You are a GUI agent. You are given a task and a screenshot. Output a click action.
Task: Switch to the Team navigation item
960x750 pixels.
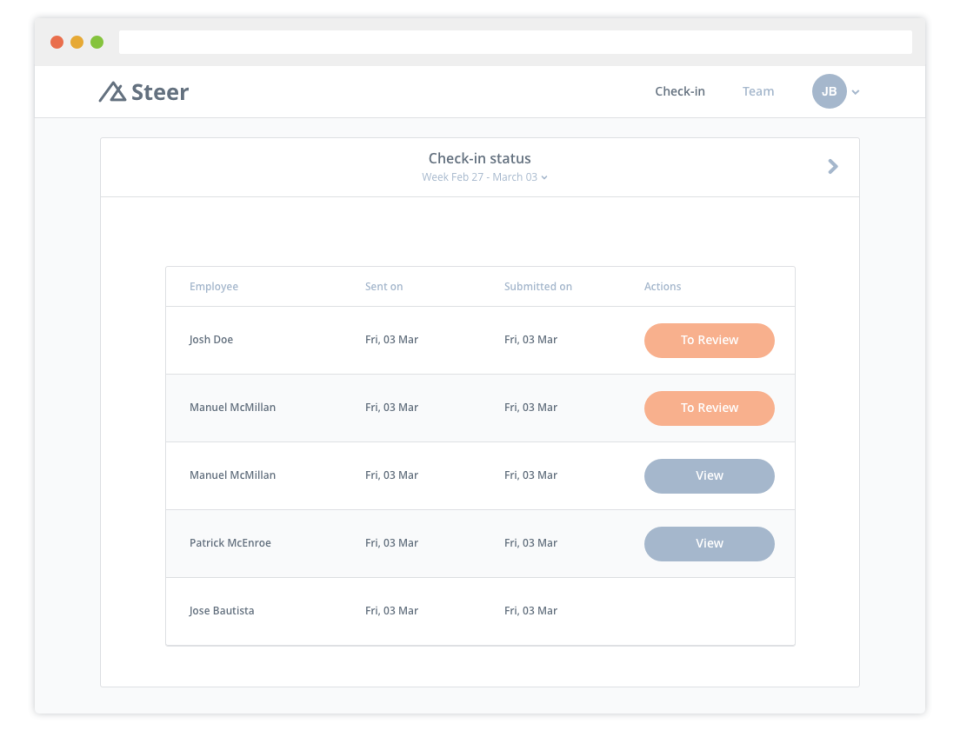[758, 91]
